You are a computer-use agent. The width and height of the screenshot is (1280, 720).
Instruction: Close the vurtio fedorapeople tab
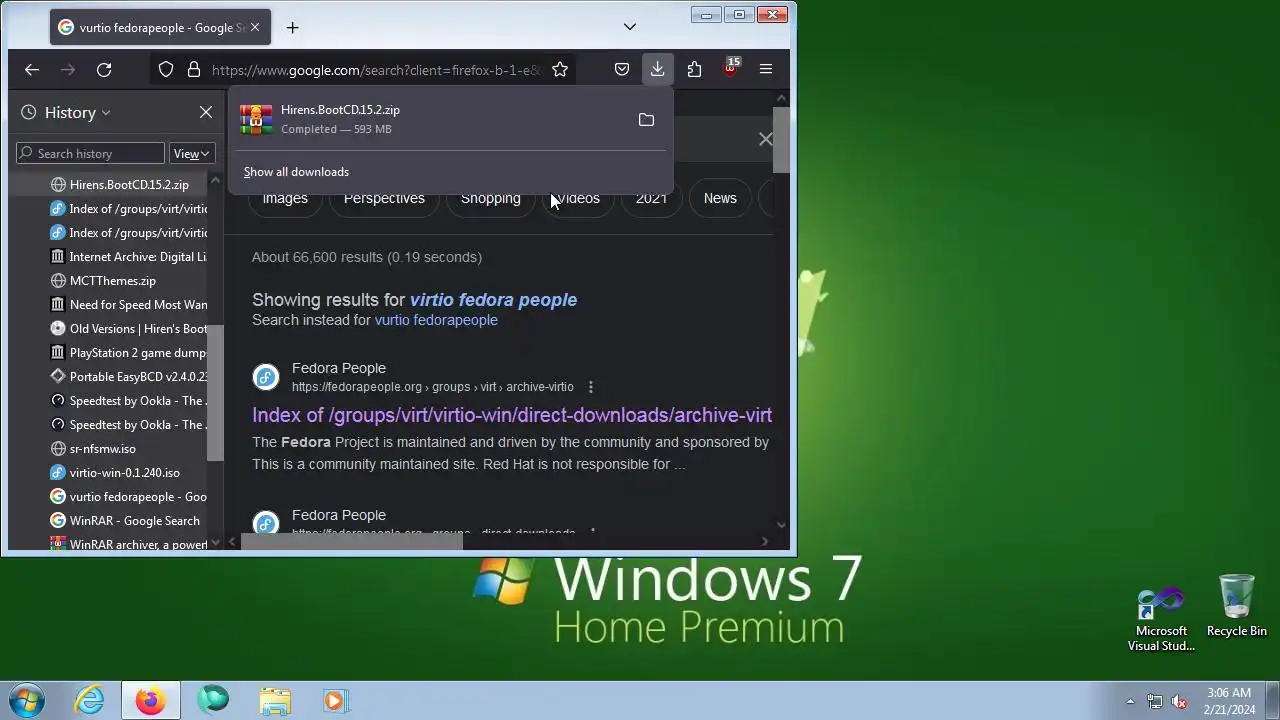click(254, 27)
